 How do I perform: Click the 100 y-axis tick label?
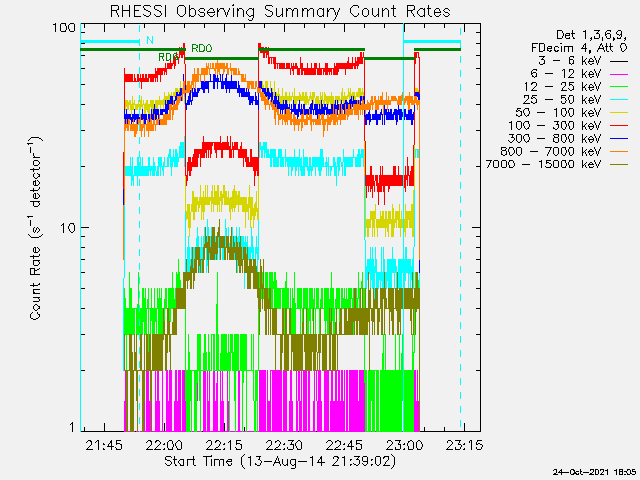pyautogui.click(x=64, y=28)
